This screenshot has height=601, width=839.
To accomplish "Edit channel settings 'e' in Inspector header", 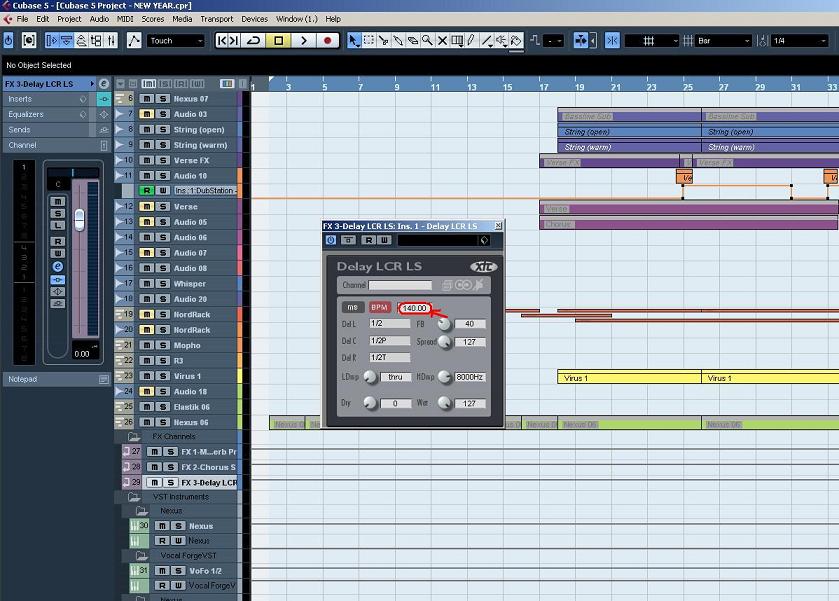I will (x=104, y=84).
